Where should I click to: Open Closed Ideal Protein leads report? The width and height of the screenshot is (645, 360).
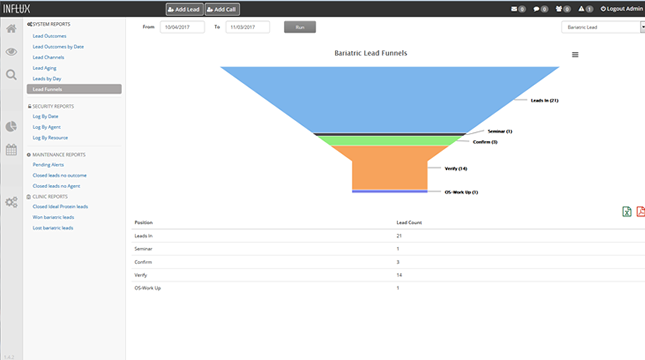(x=60, y=207)
